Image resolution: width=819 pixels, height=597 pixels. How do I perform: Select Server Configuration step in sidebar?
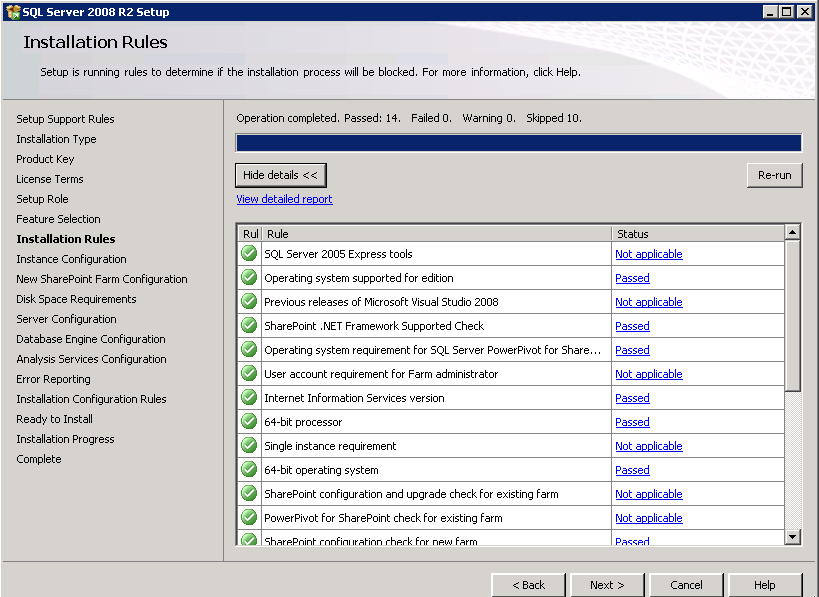click(x=66, y=319)
